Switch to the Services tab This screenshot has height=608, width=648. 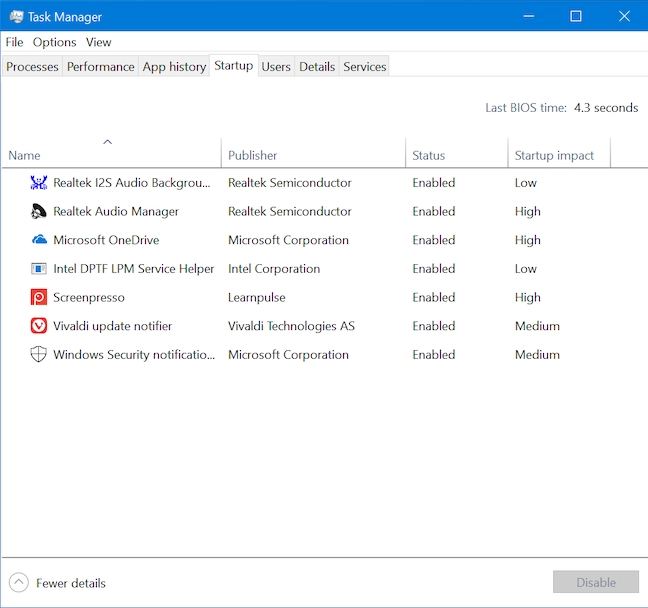[364, 67]
